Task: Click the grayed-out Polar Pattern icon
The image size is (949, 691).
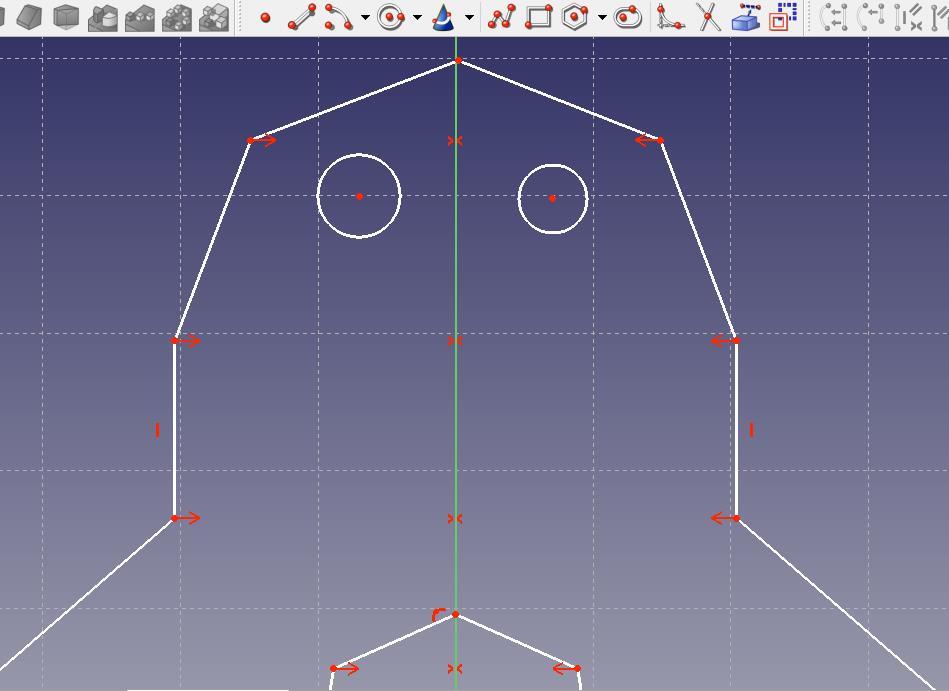Action: click(177, 17)
